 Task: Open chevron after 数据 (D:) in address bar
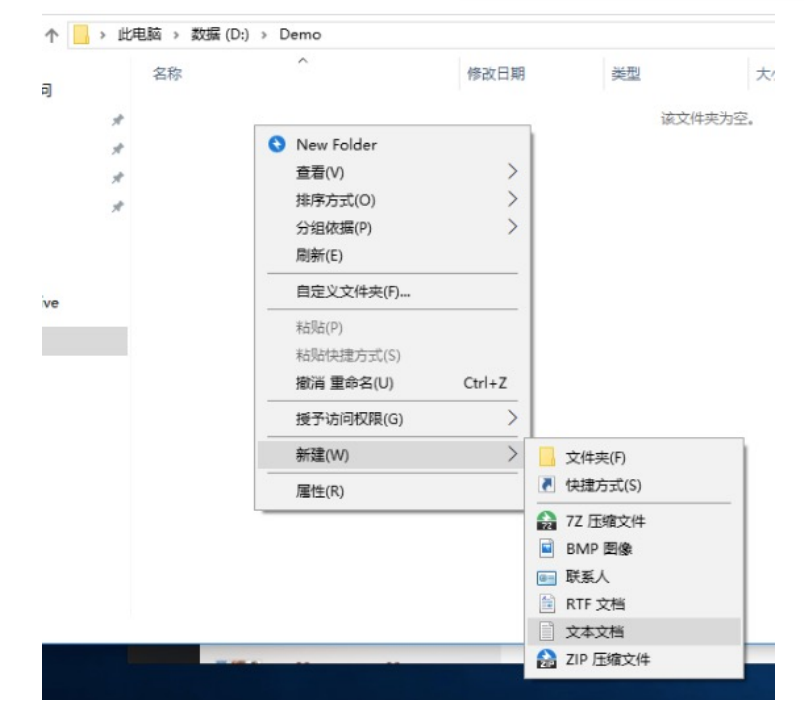click(x=264, y=35)
